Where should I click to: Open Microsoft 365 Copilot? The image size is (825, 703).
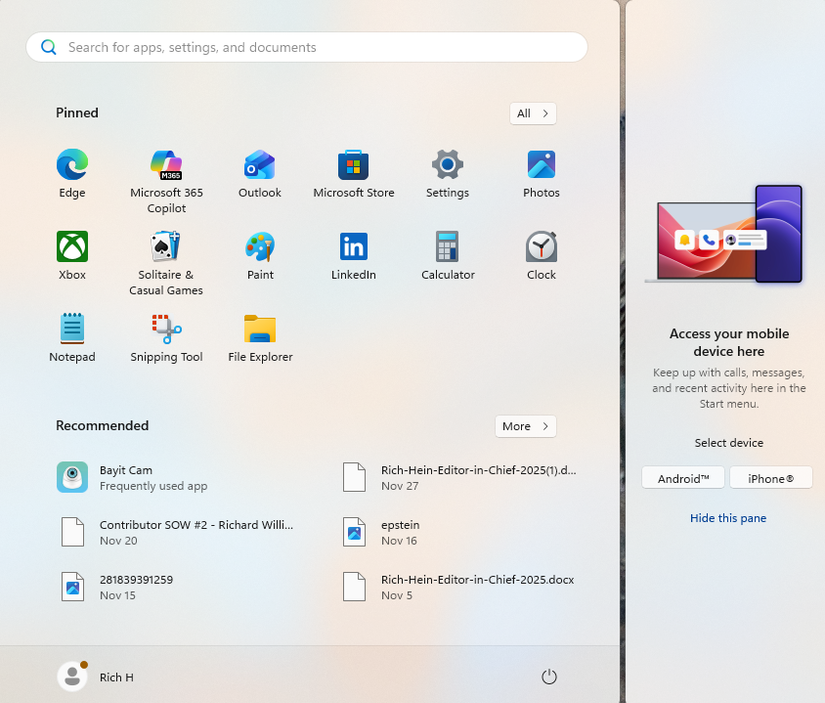click(x=165, y=165)
